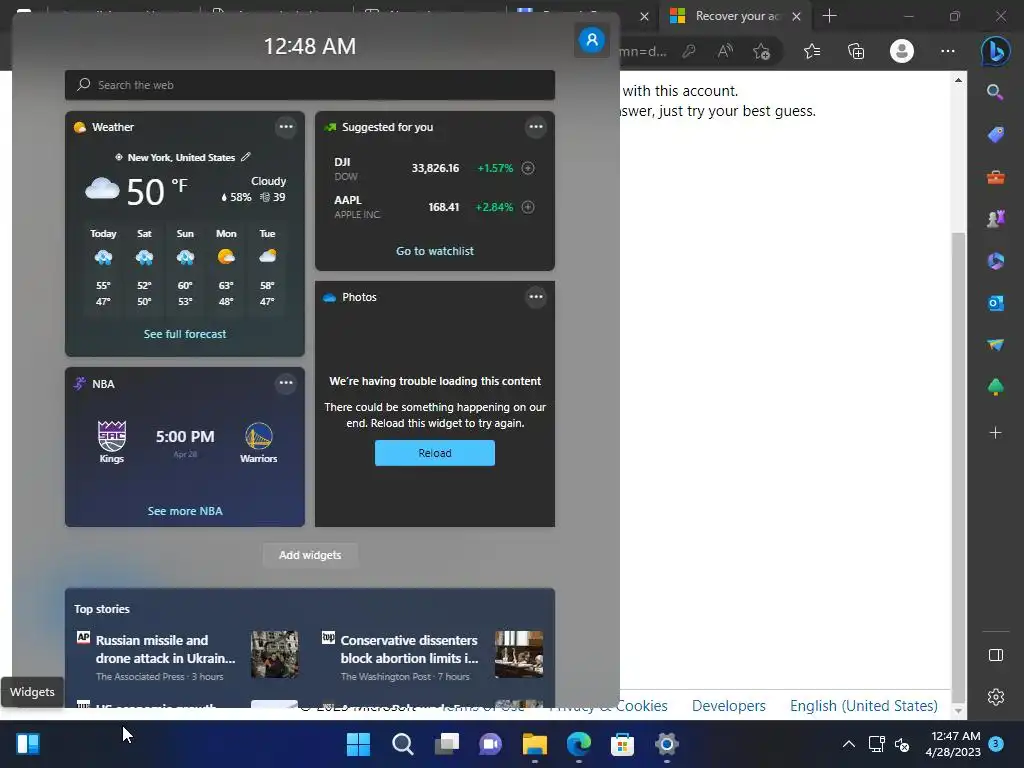This screenshot has height=768, width=1024.
Task: Select the AAPL Apple Inc stock row
Action: pyautogui.click(x=434, y=207)
